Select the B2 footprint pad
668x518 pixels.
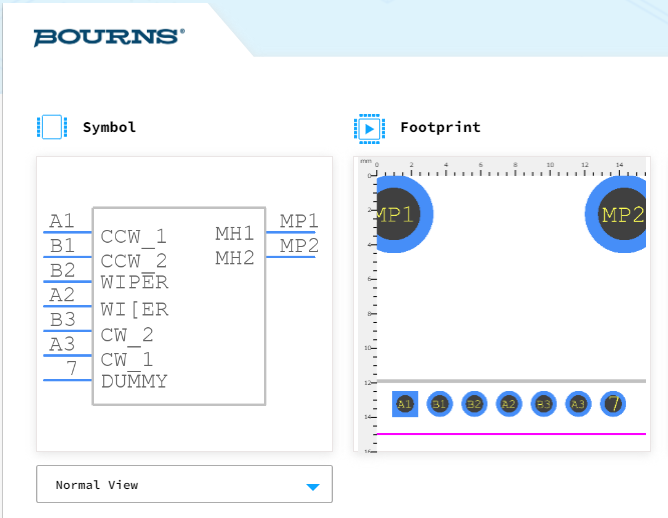[474, 404]
